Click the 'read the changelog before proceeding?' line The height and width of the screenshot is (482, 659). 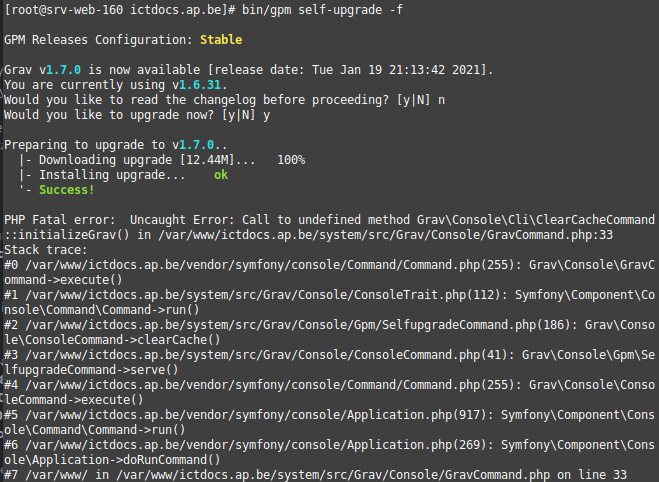tap(224, 100)
